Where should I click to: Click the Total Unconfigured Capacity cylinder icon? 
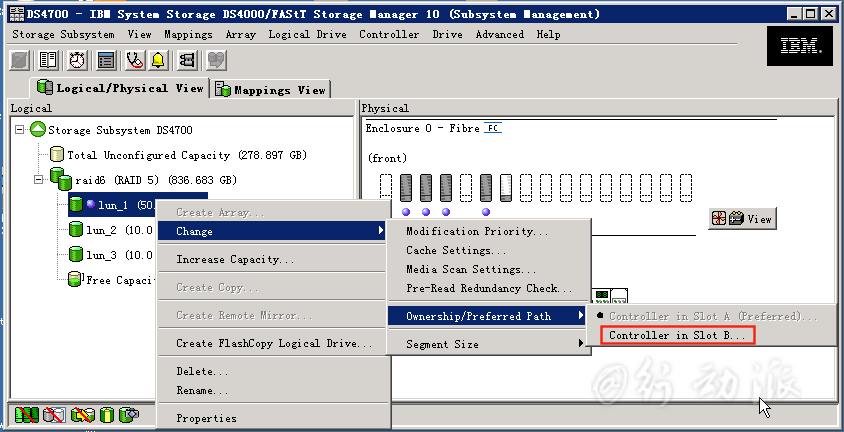point(57,155)
